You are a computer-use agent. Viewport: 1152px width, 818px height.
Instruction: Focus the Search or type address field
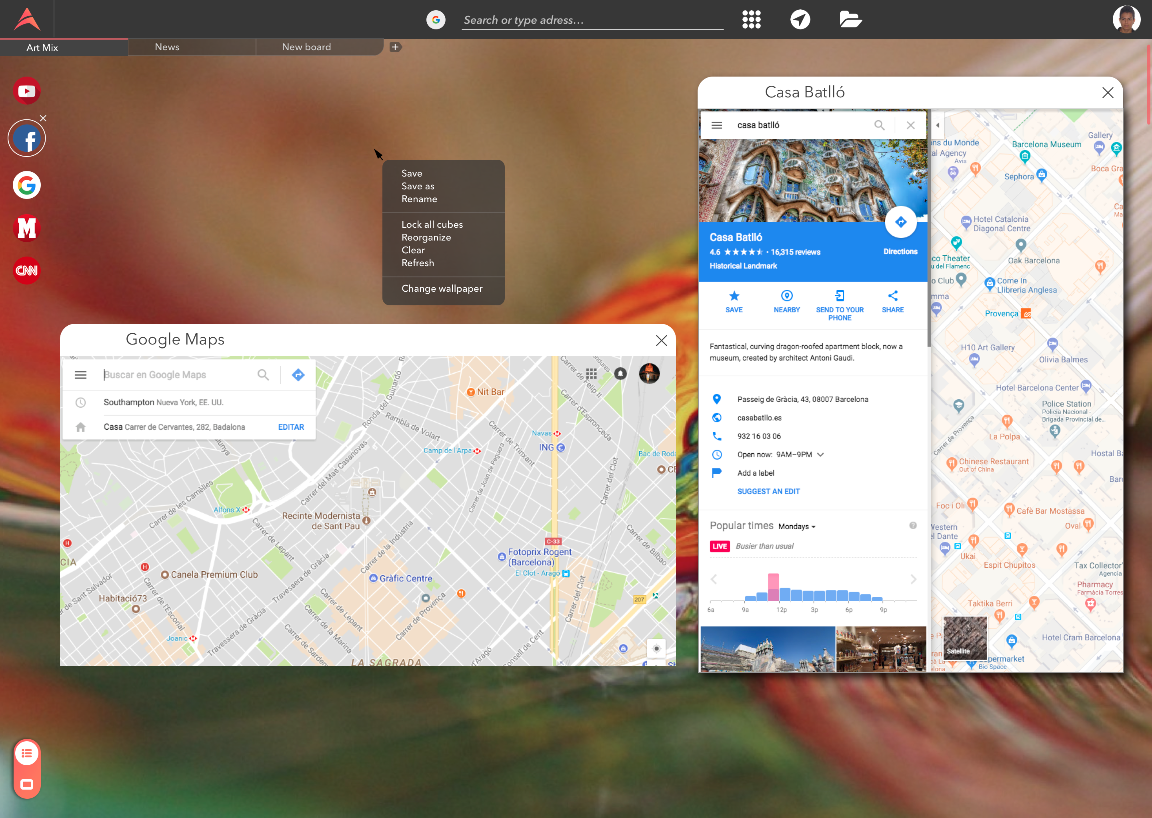click(x=593, y=20)
